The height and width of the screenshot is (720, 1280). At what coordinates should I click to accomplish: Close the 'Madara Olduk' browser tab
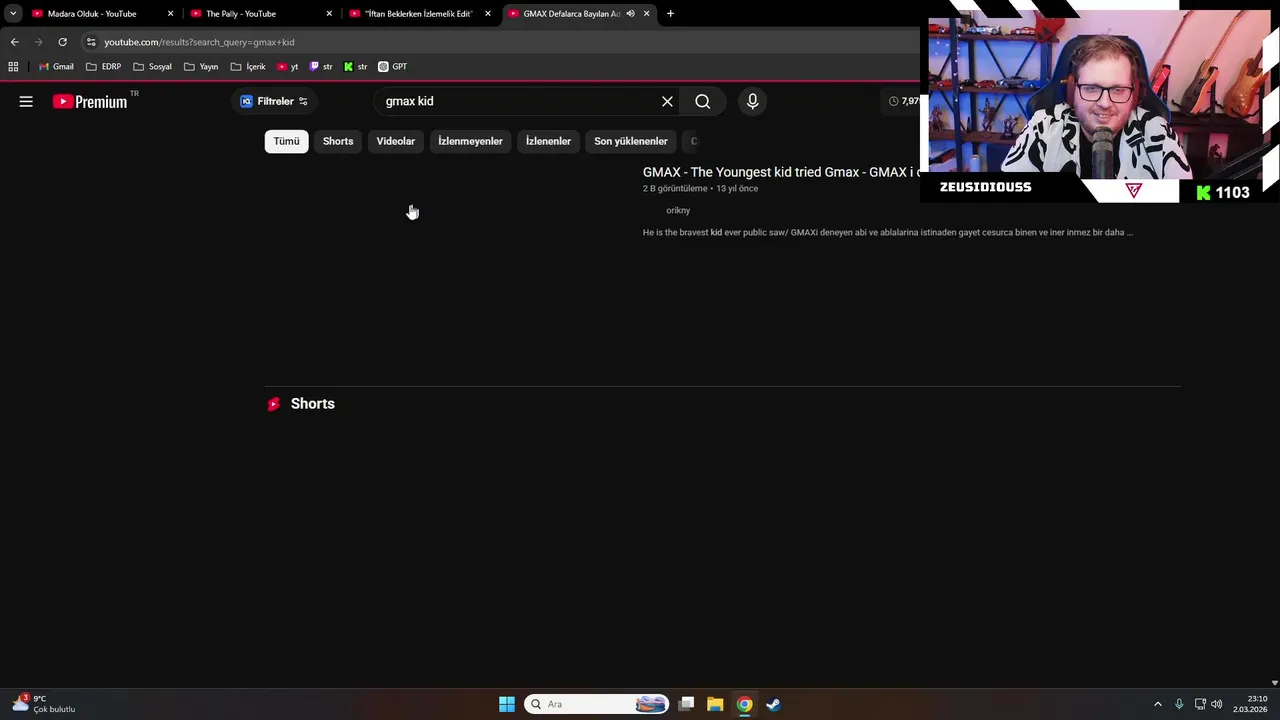(170, 14)
